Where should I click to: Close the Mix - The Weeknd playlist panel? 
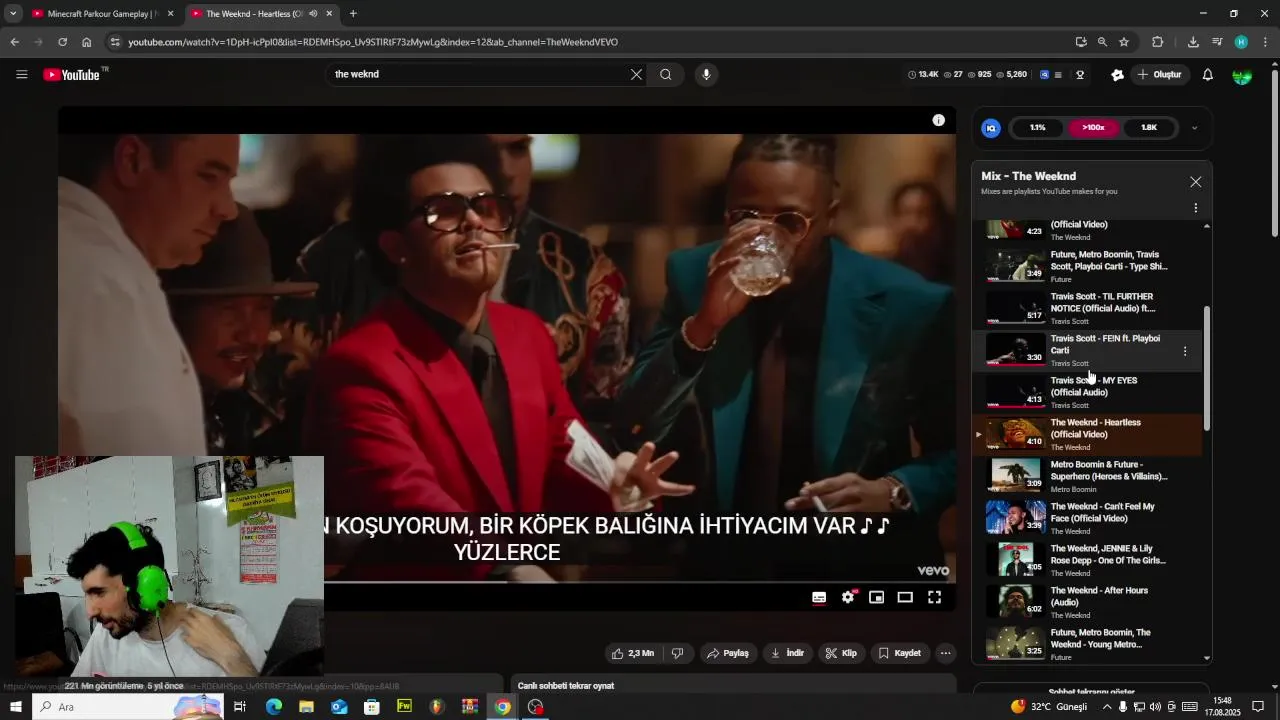(x=1195, y=182)
